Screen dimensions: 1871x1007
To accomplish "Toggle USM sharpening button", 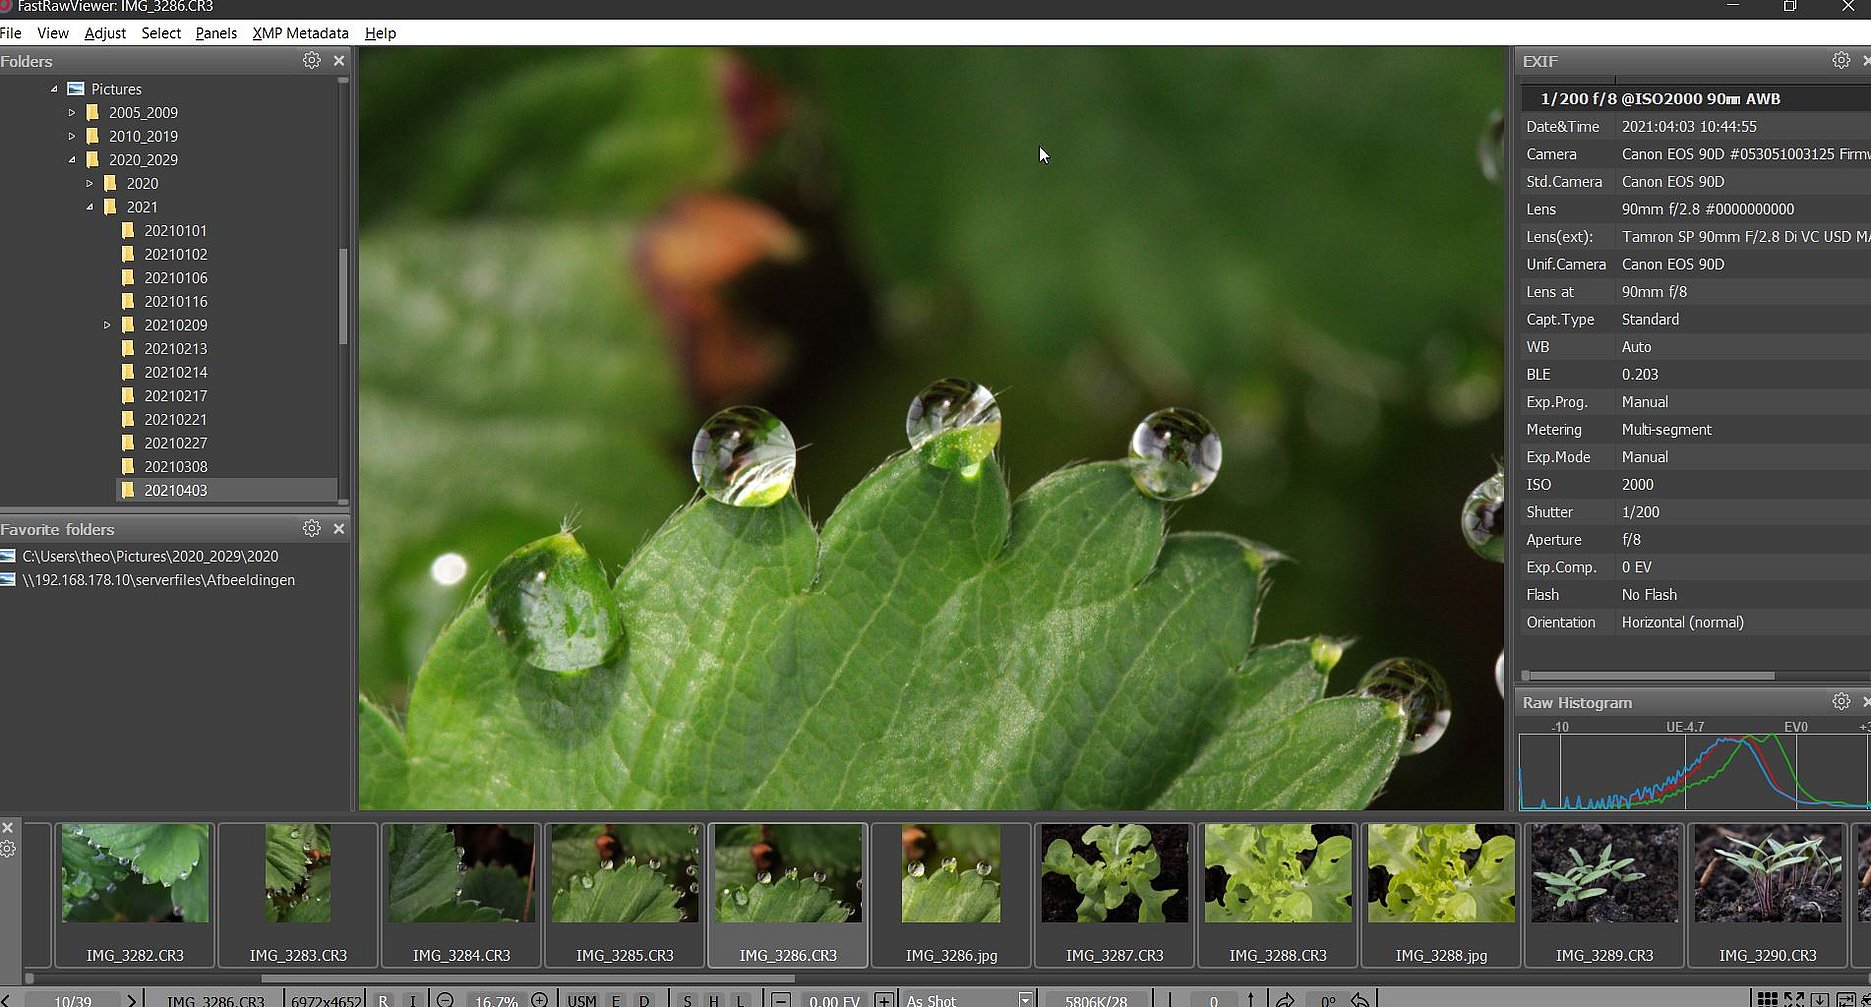I will [581, 1000].
